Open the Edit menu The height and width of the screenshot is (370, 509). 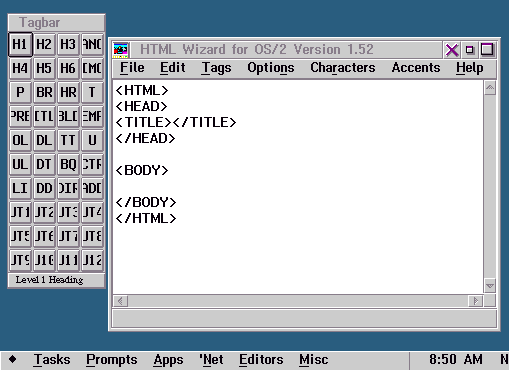tap(172, 68)
